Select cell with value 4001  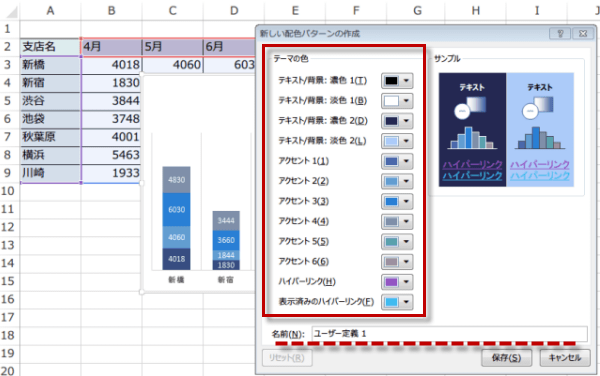pos(111,137)
